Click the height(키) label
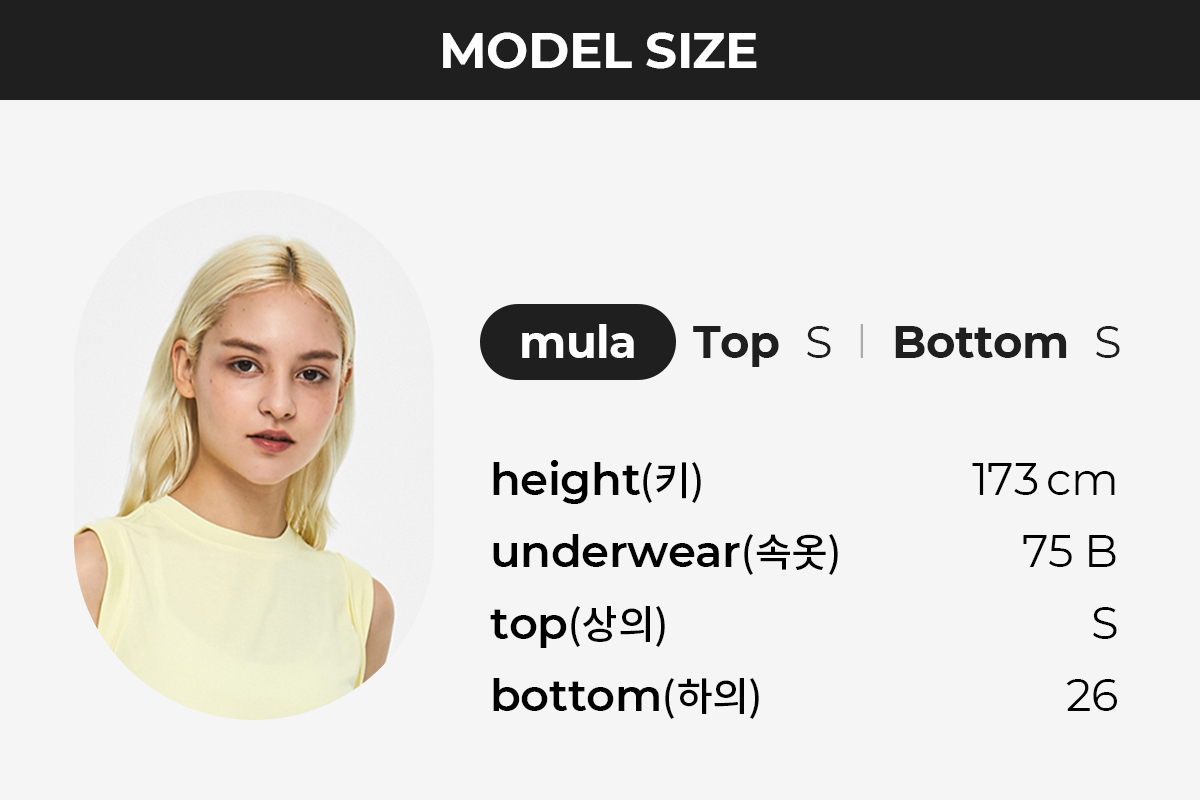The image size is (1200, 800). click(x=597, y=482)
